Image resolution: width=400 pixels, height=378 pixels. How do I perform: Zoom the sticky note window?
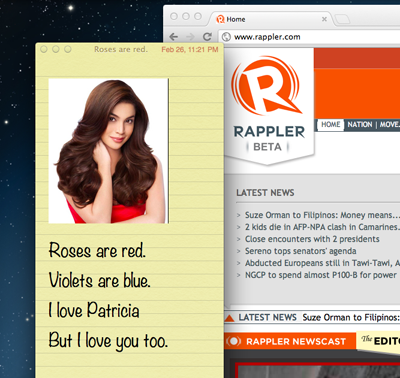pyautogui.click(x=68, y=49)
